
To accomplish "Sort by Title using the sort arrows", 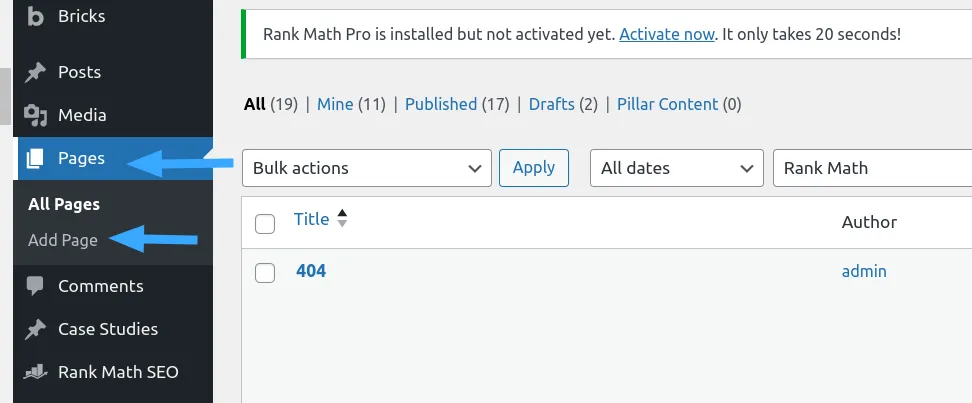I will [x=342, y=218].
